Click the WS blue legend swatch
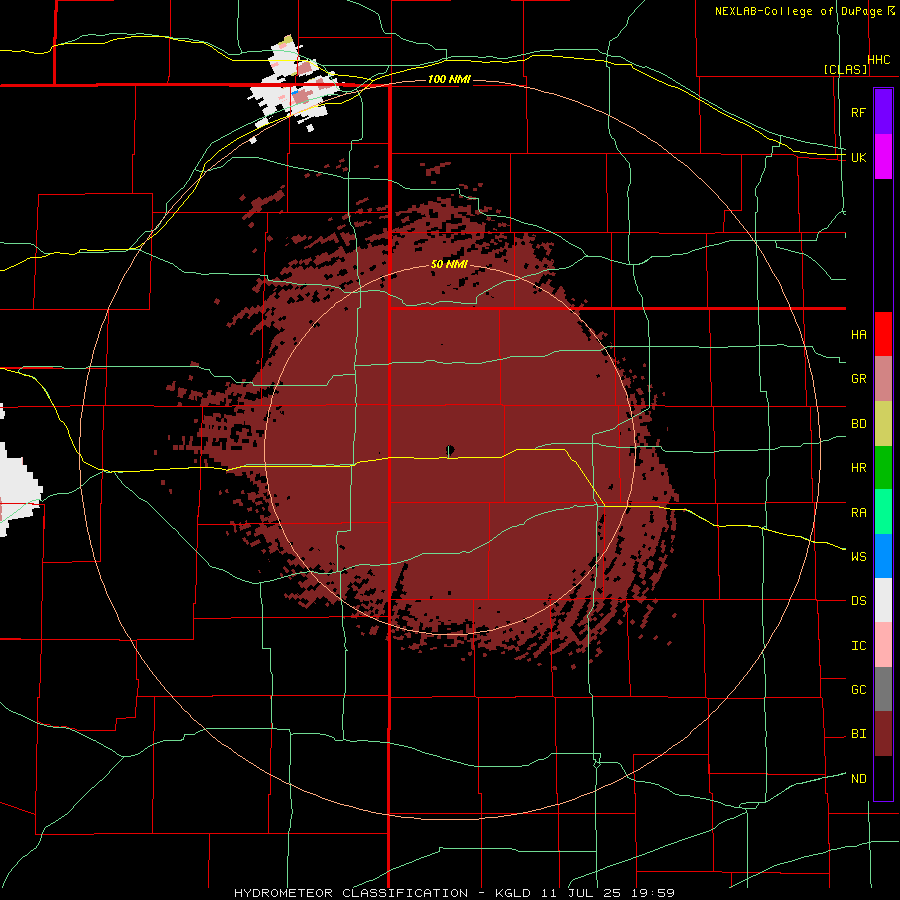 [883, 556]
